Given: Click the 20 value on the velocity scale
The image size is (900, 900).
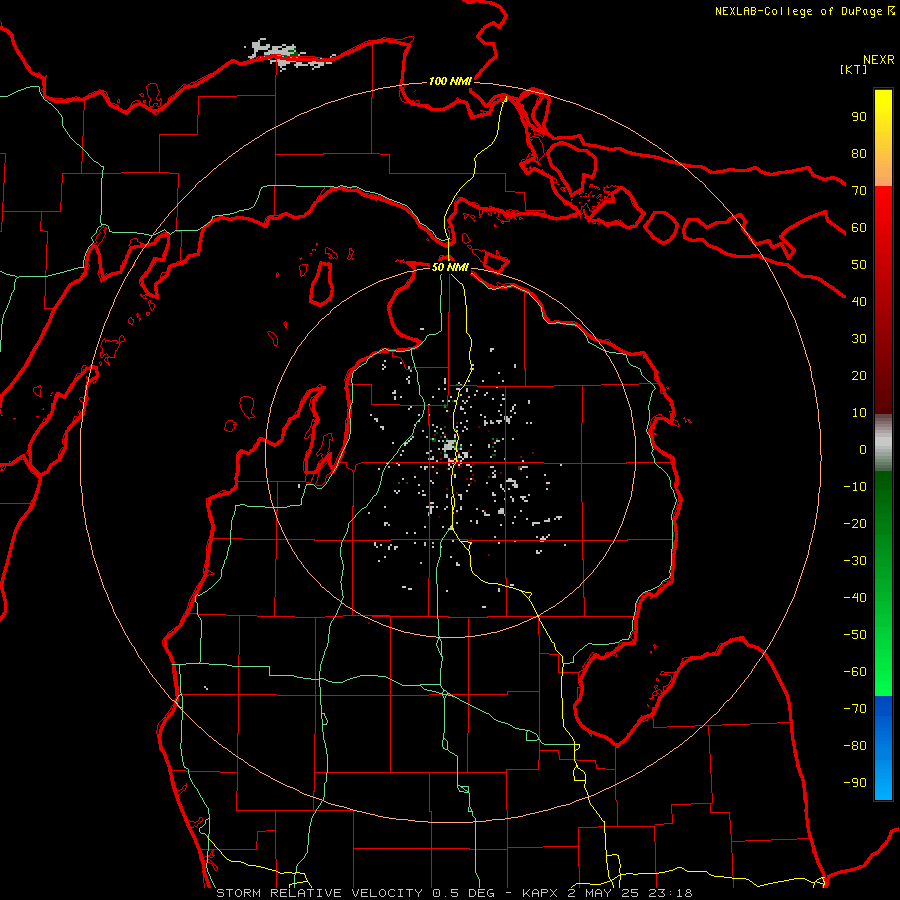Looking at the screenshot, I should 859,375.
